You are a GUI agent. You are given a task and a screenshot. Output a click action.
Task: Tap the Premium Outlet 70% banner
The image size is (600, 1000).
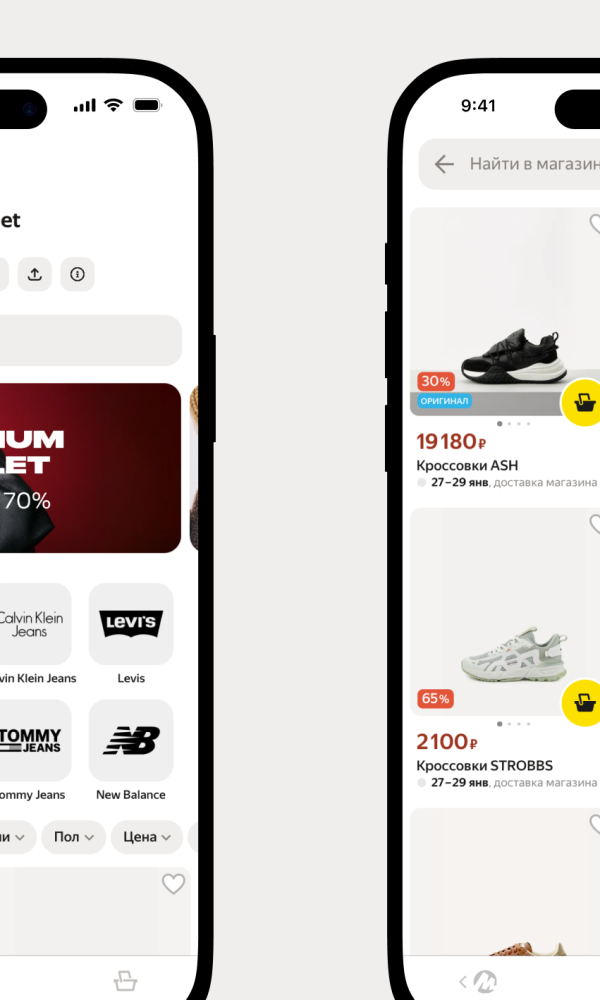(x=90, y=468)
